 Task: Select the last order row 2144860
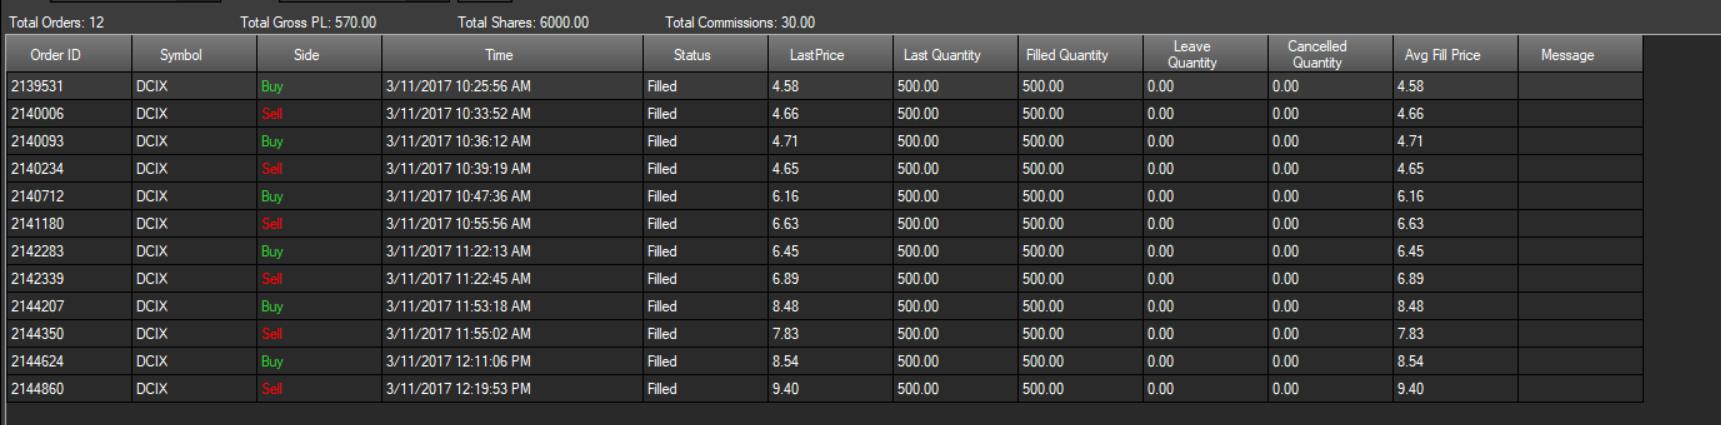[x=37, y=389]
